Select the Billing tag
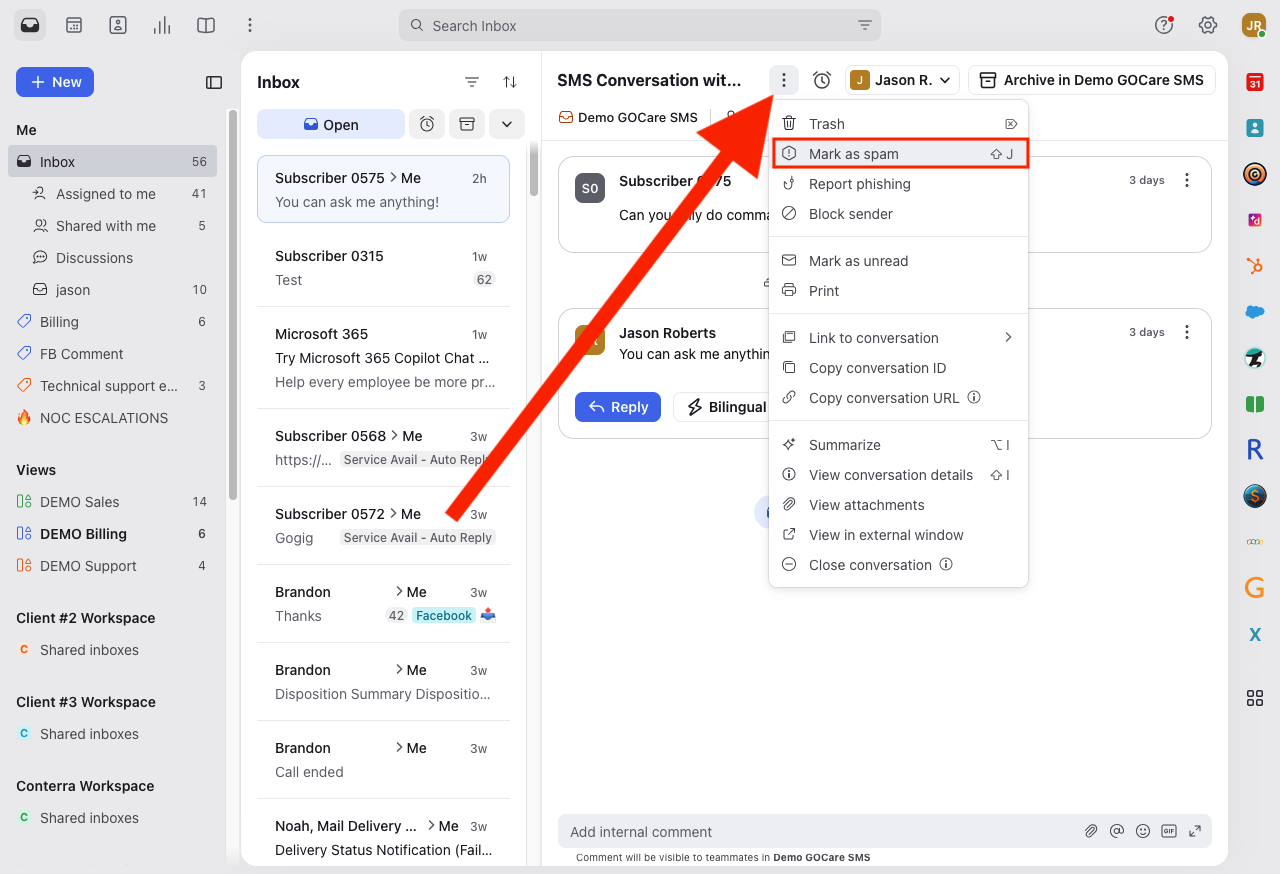This screenshot has width=1280, height=874. 112,322
